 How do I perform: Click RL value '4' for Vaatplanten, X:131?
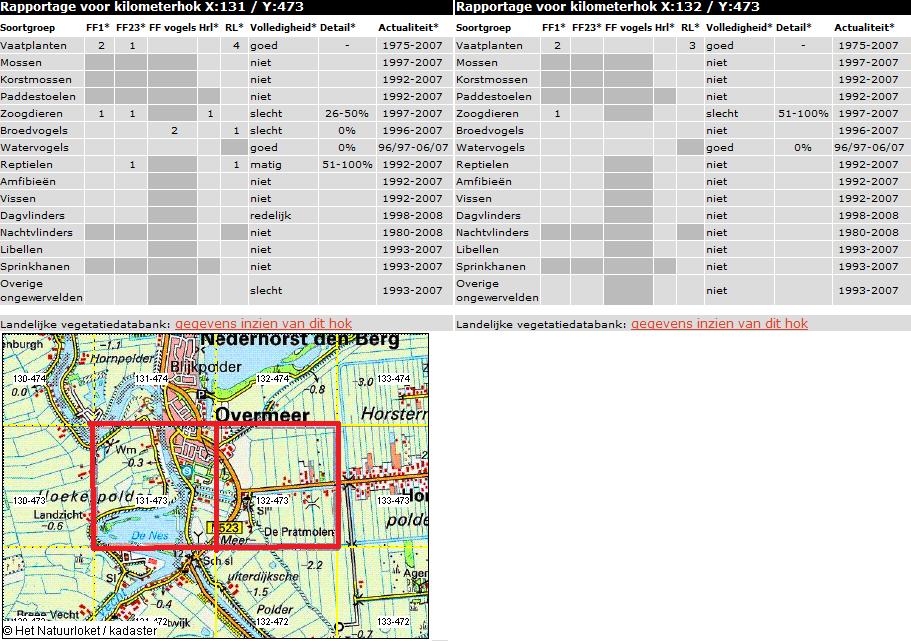[236, 45]
